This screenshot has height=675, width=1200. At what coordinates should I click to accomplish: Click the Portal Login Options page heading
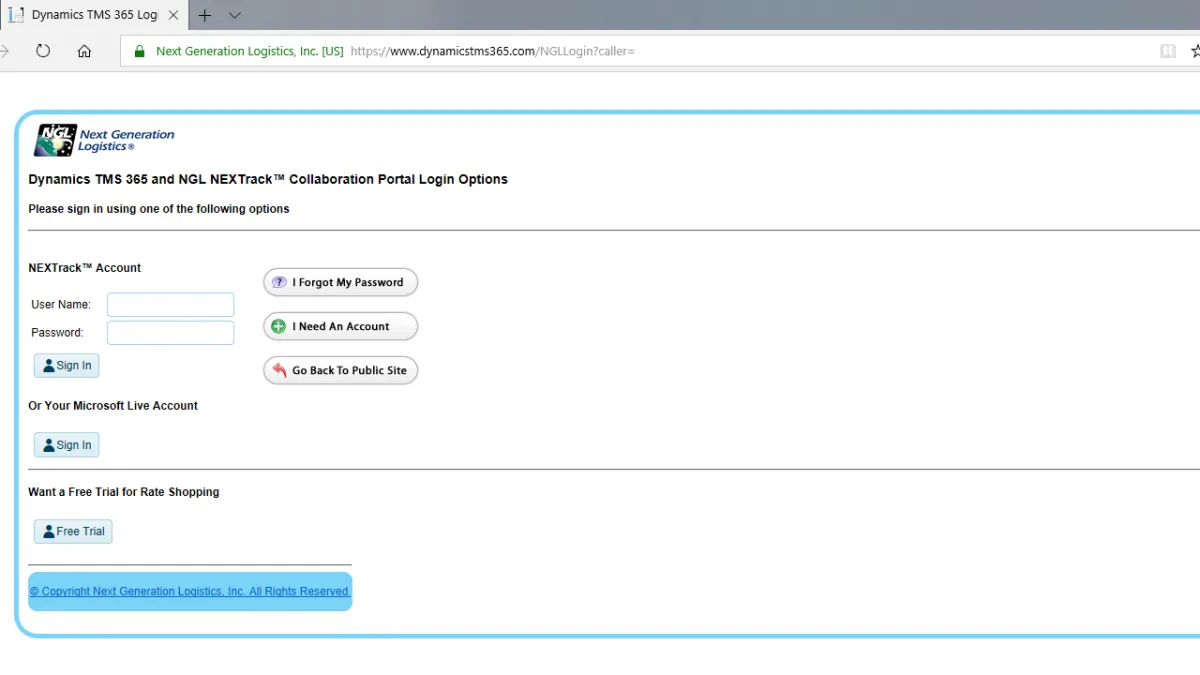pos(268,180)
